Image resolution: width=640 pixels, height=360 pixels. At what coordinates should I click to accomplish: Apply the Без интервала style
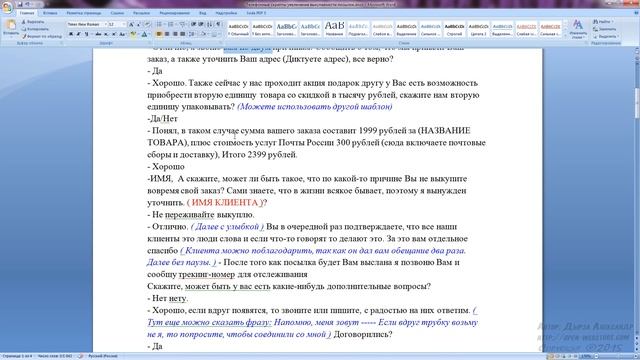262,29
